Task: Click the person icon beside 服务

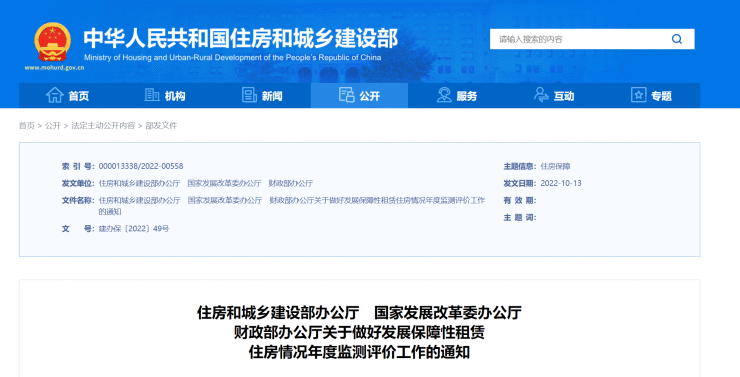Action: tap(444, 95)
